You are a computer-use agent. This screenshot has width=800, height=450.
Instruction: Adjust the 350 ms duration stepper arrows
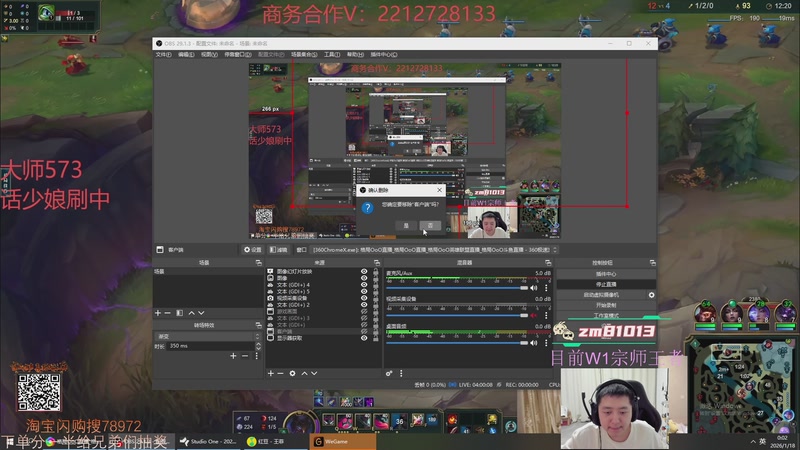coord(258,346)
